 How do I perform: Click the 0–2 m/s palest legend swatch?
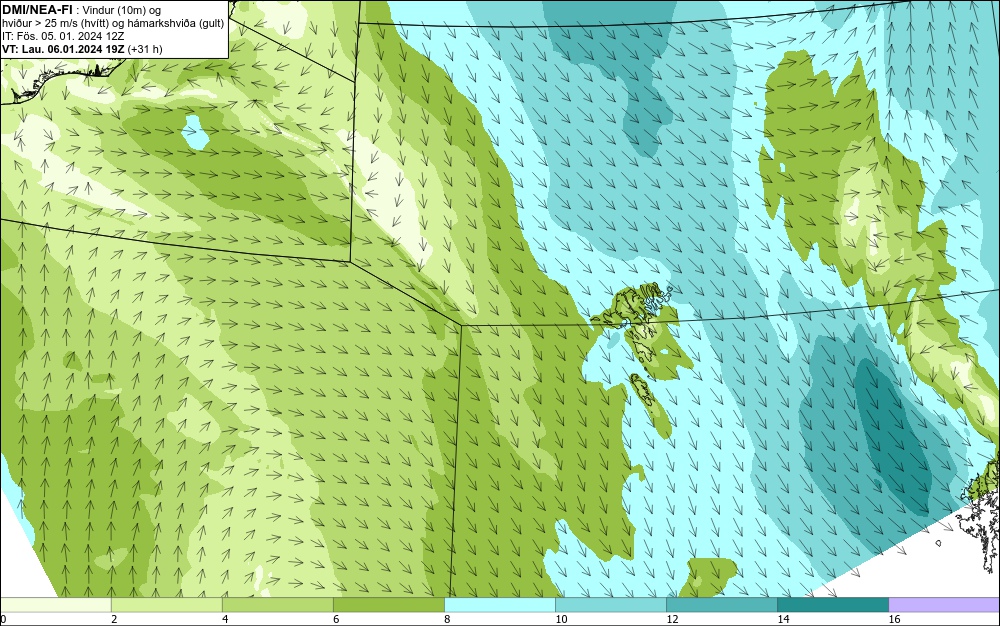coord(55,604)
